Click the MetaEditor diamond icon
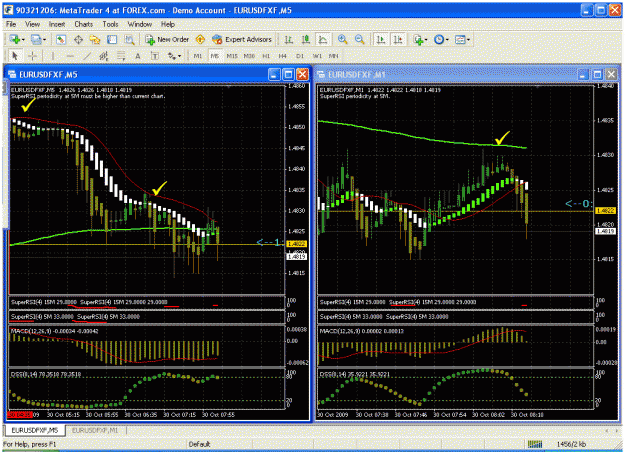 (x=200, y=39)
